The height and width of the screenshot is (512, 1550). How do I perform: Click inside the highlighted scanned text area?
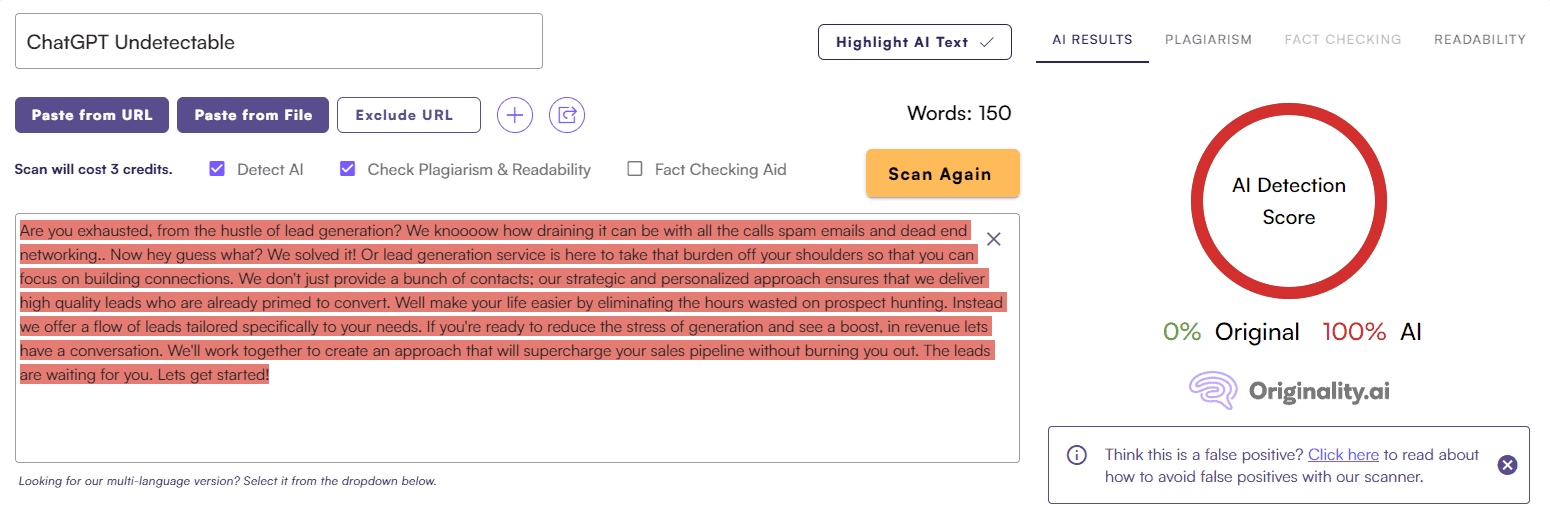click(517, 338)
